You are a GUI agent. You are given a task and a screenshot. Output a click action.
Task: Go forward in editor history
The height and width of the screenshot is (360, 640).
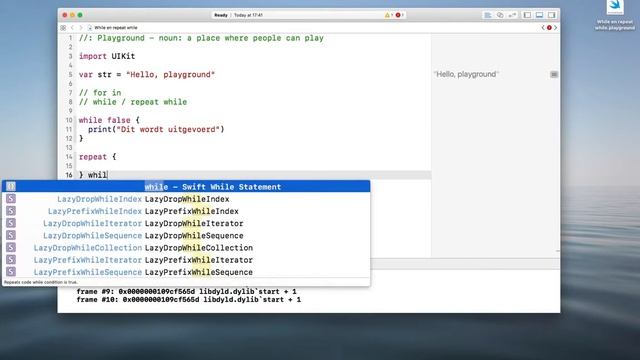(x=80, y=28)
